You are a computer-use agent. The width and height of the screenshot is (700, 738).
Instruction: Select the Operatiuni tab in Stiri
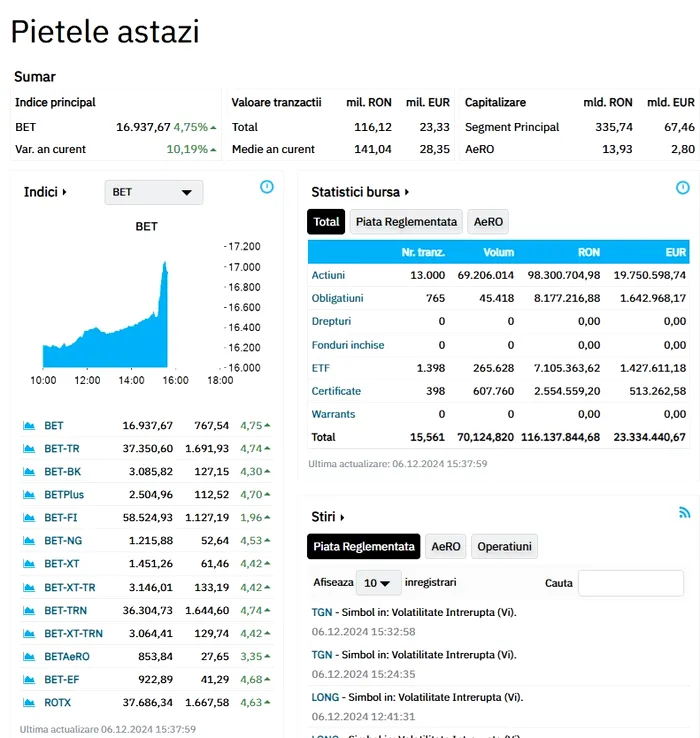click(x=505, y=547)
